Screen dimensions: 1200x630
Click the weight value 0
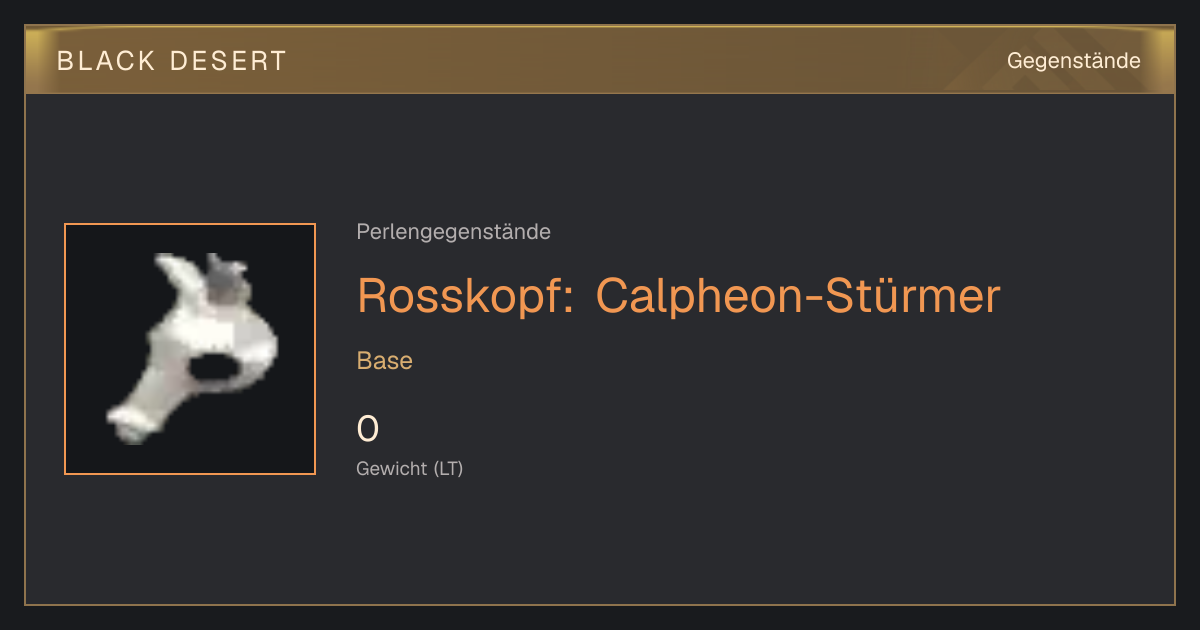[x=368, y=429]
